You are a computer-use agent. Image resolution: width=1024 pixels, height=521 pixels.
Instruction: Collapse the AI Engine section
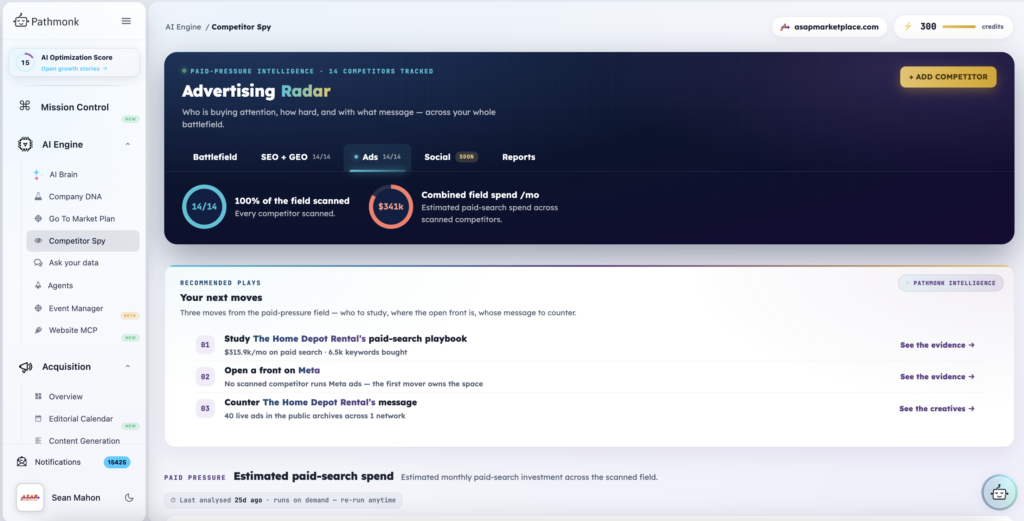point(127,144)
